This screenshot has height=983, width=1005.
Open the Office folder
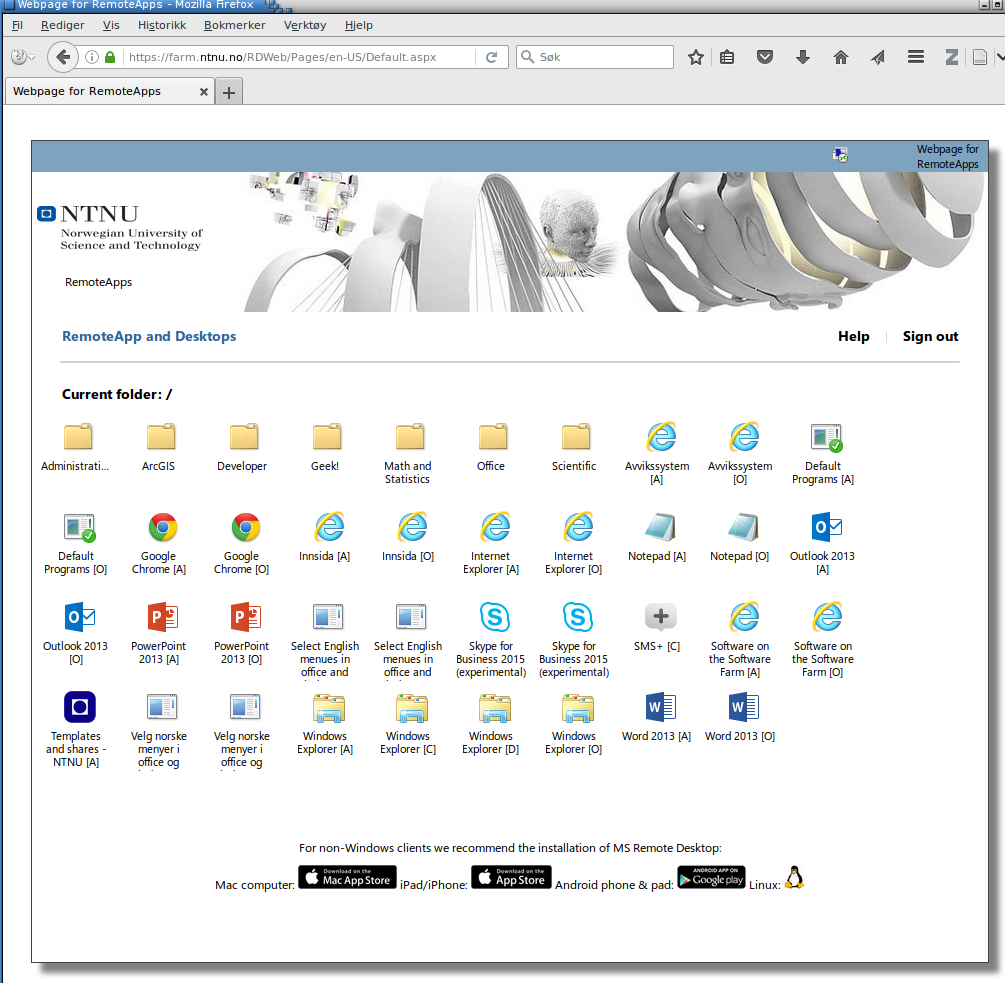[x=493, y=437]
